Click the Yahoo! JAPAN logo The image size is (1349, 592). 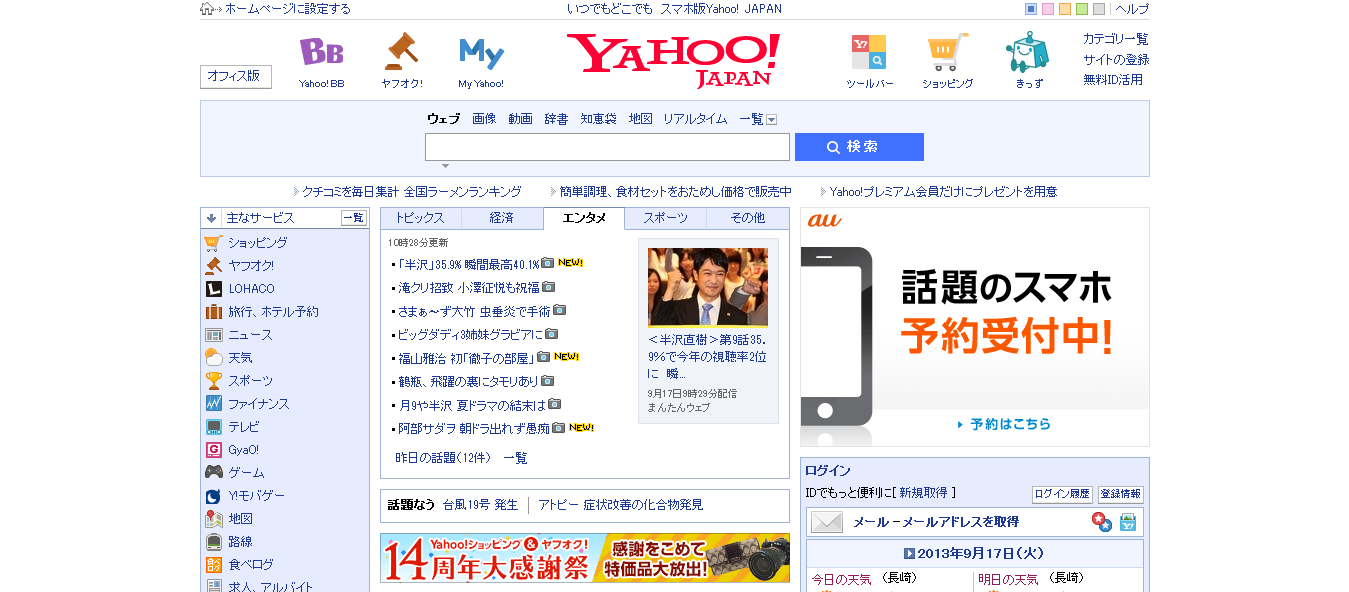pyautogui.click(x=673, y=60)
